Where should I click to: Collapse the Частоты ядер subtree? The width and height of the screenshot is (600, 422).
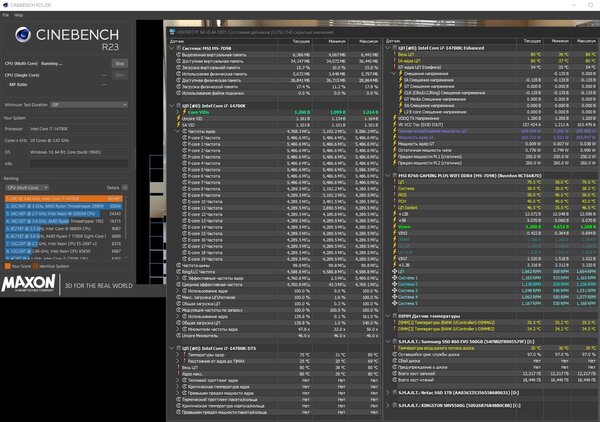click(178, 131)
